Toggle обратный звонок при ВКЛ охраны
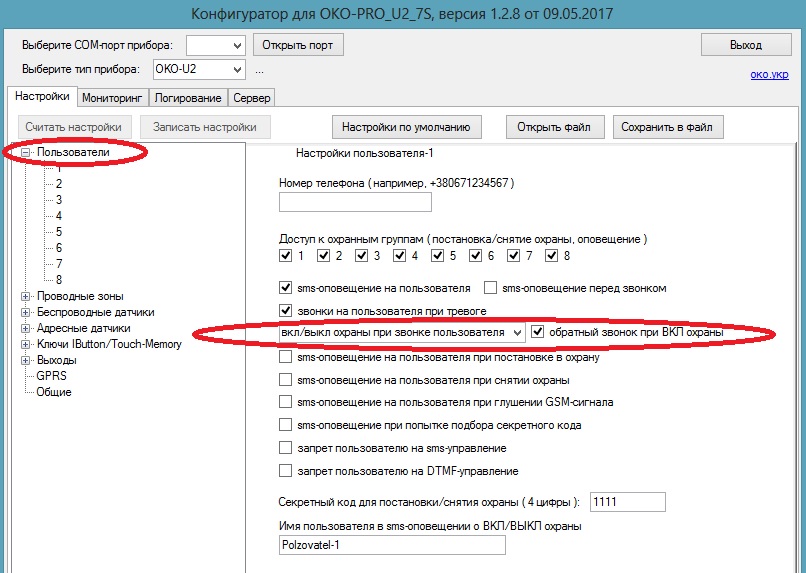Screen dimensions: 806x573 coord(538,332)
